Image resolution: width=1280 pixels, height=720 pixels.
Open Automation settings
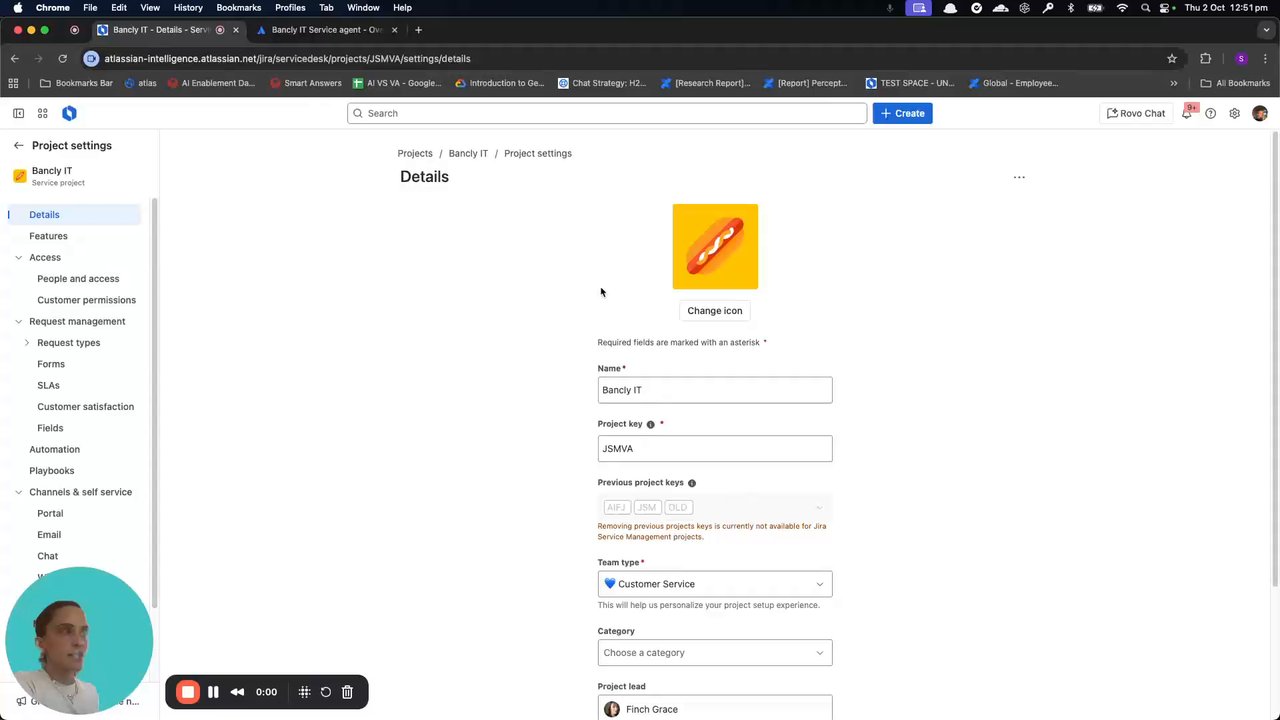[54, 450]
